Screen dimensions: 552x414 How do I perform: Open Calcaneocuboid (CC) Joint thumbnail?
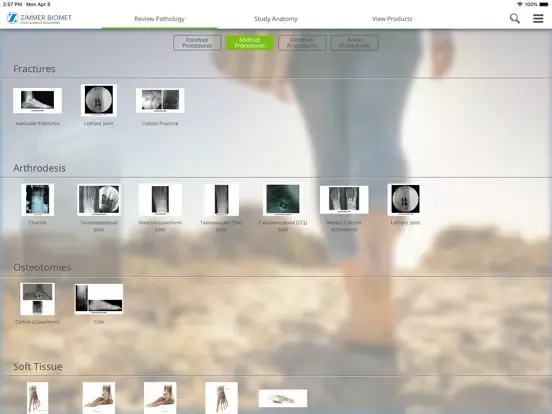[x=283, y=200]
